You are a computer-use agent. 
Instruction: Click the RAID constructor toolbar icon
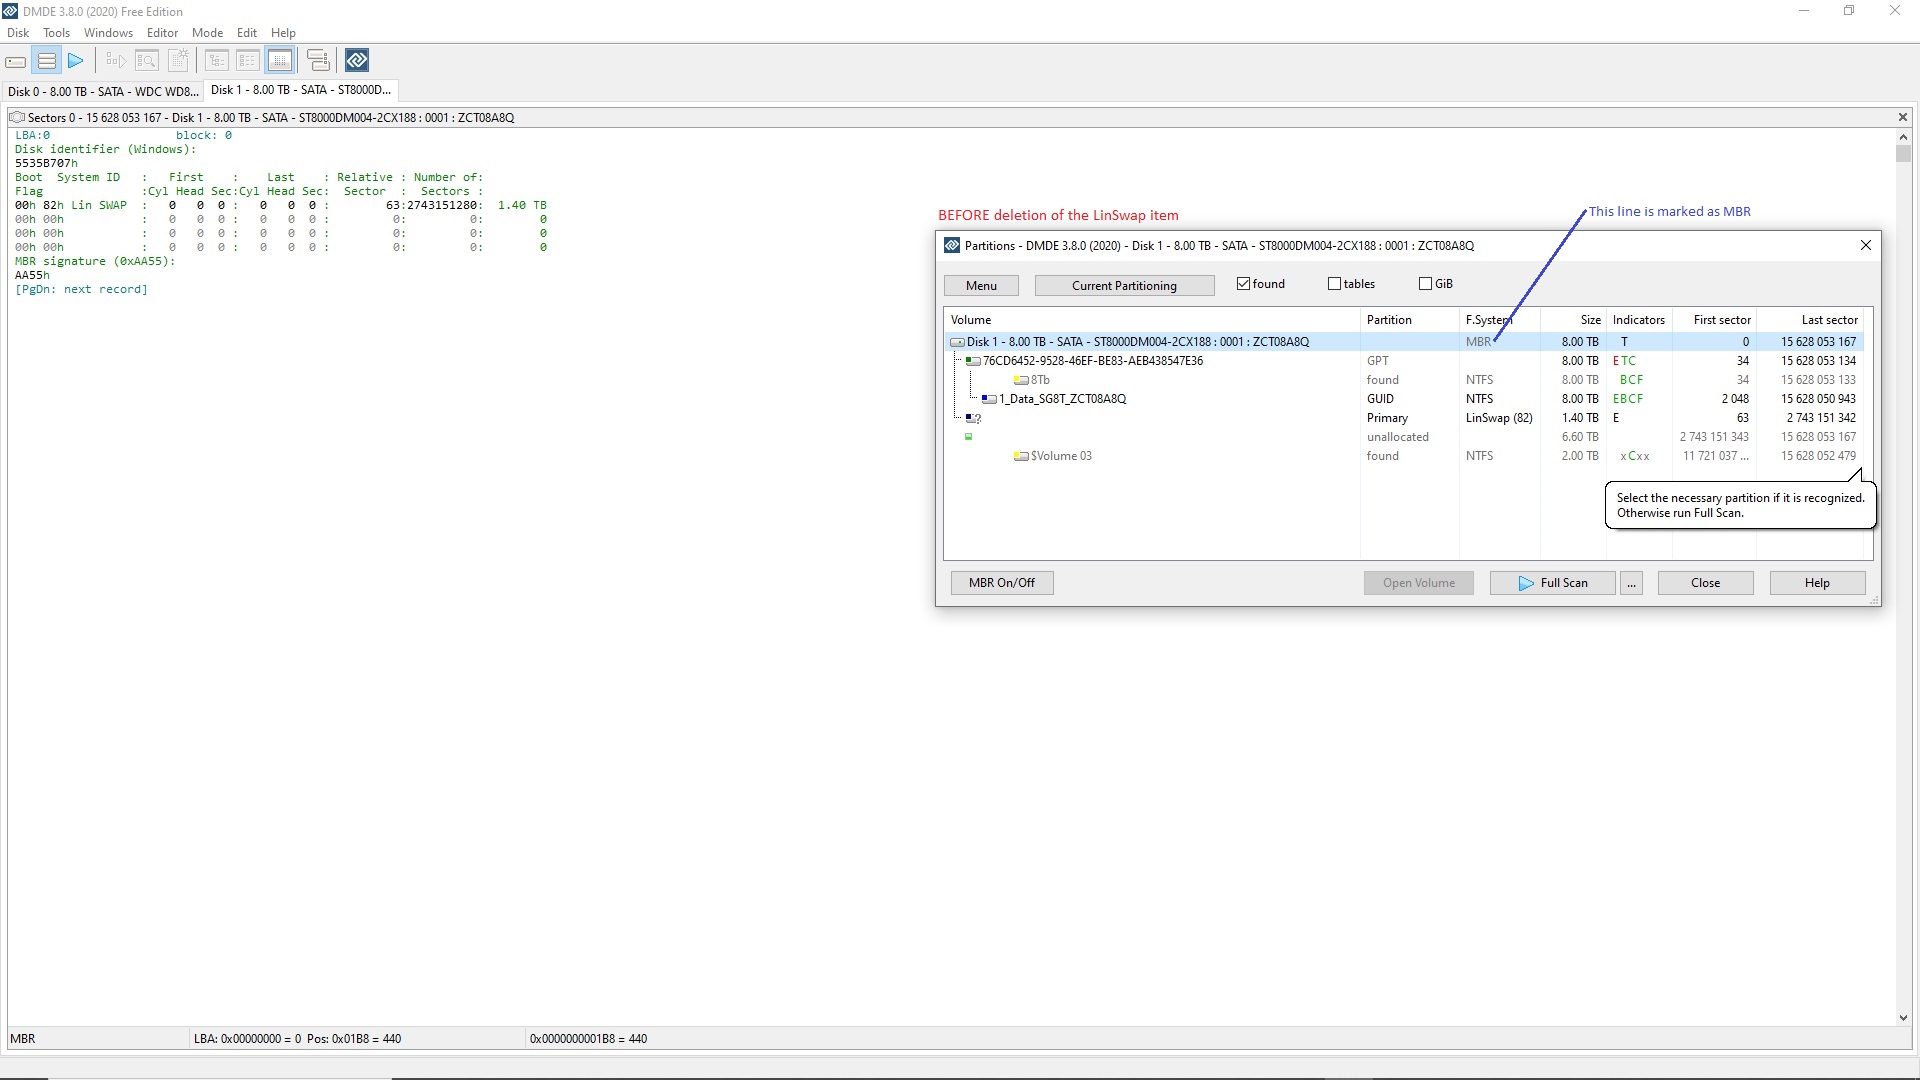click(x=318, y=61)
